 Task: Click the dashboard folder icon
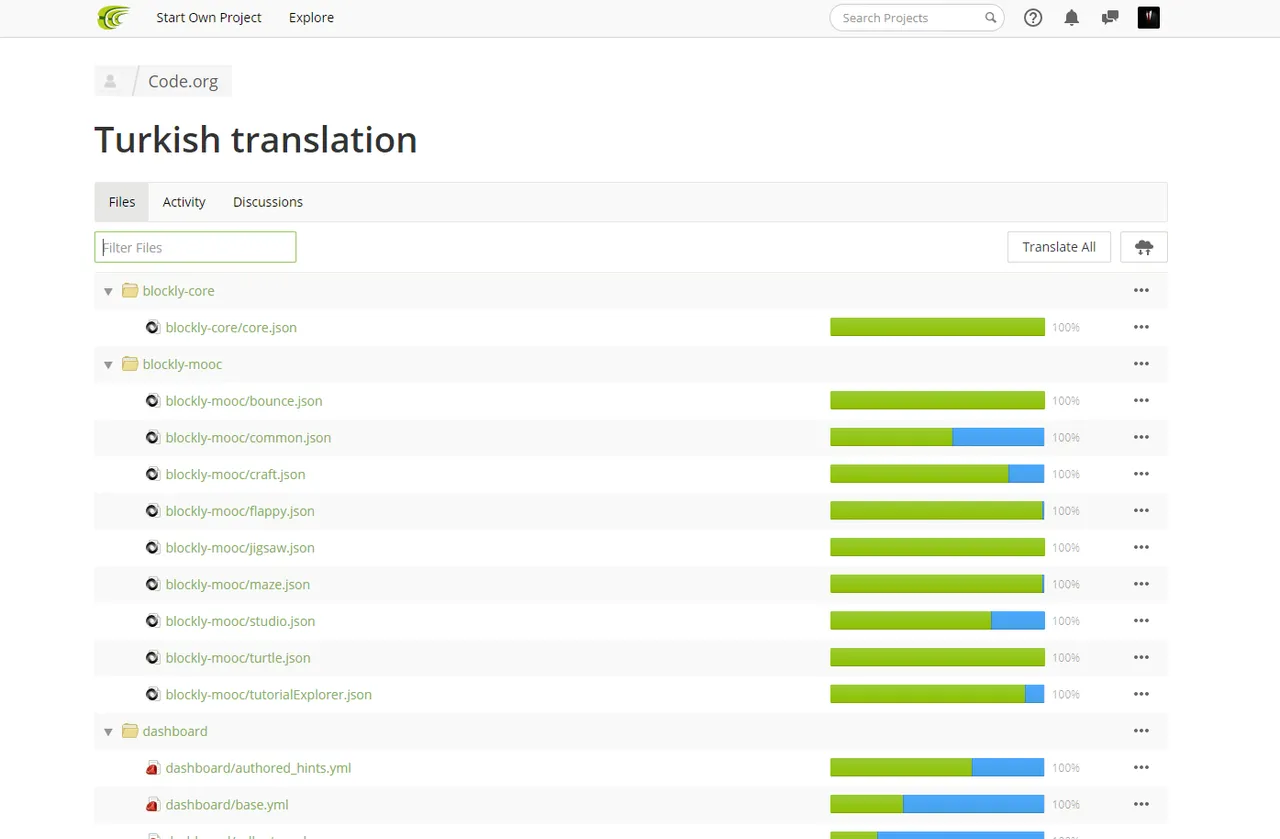coord(130,731)
